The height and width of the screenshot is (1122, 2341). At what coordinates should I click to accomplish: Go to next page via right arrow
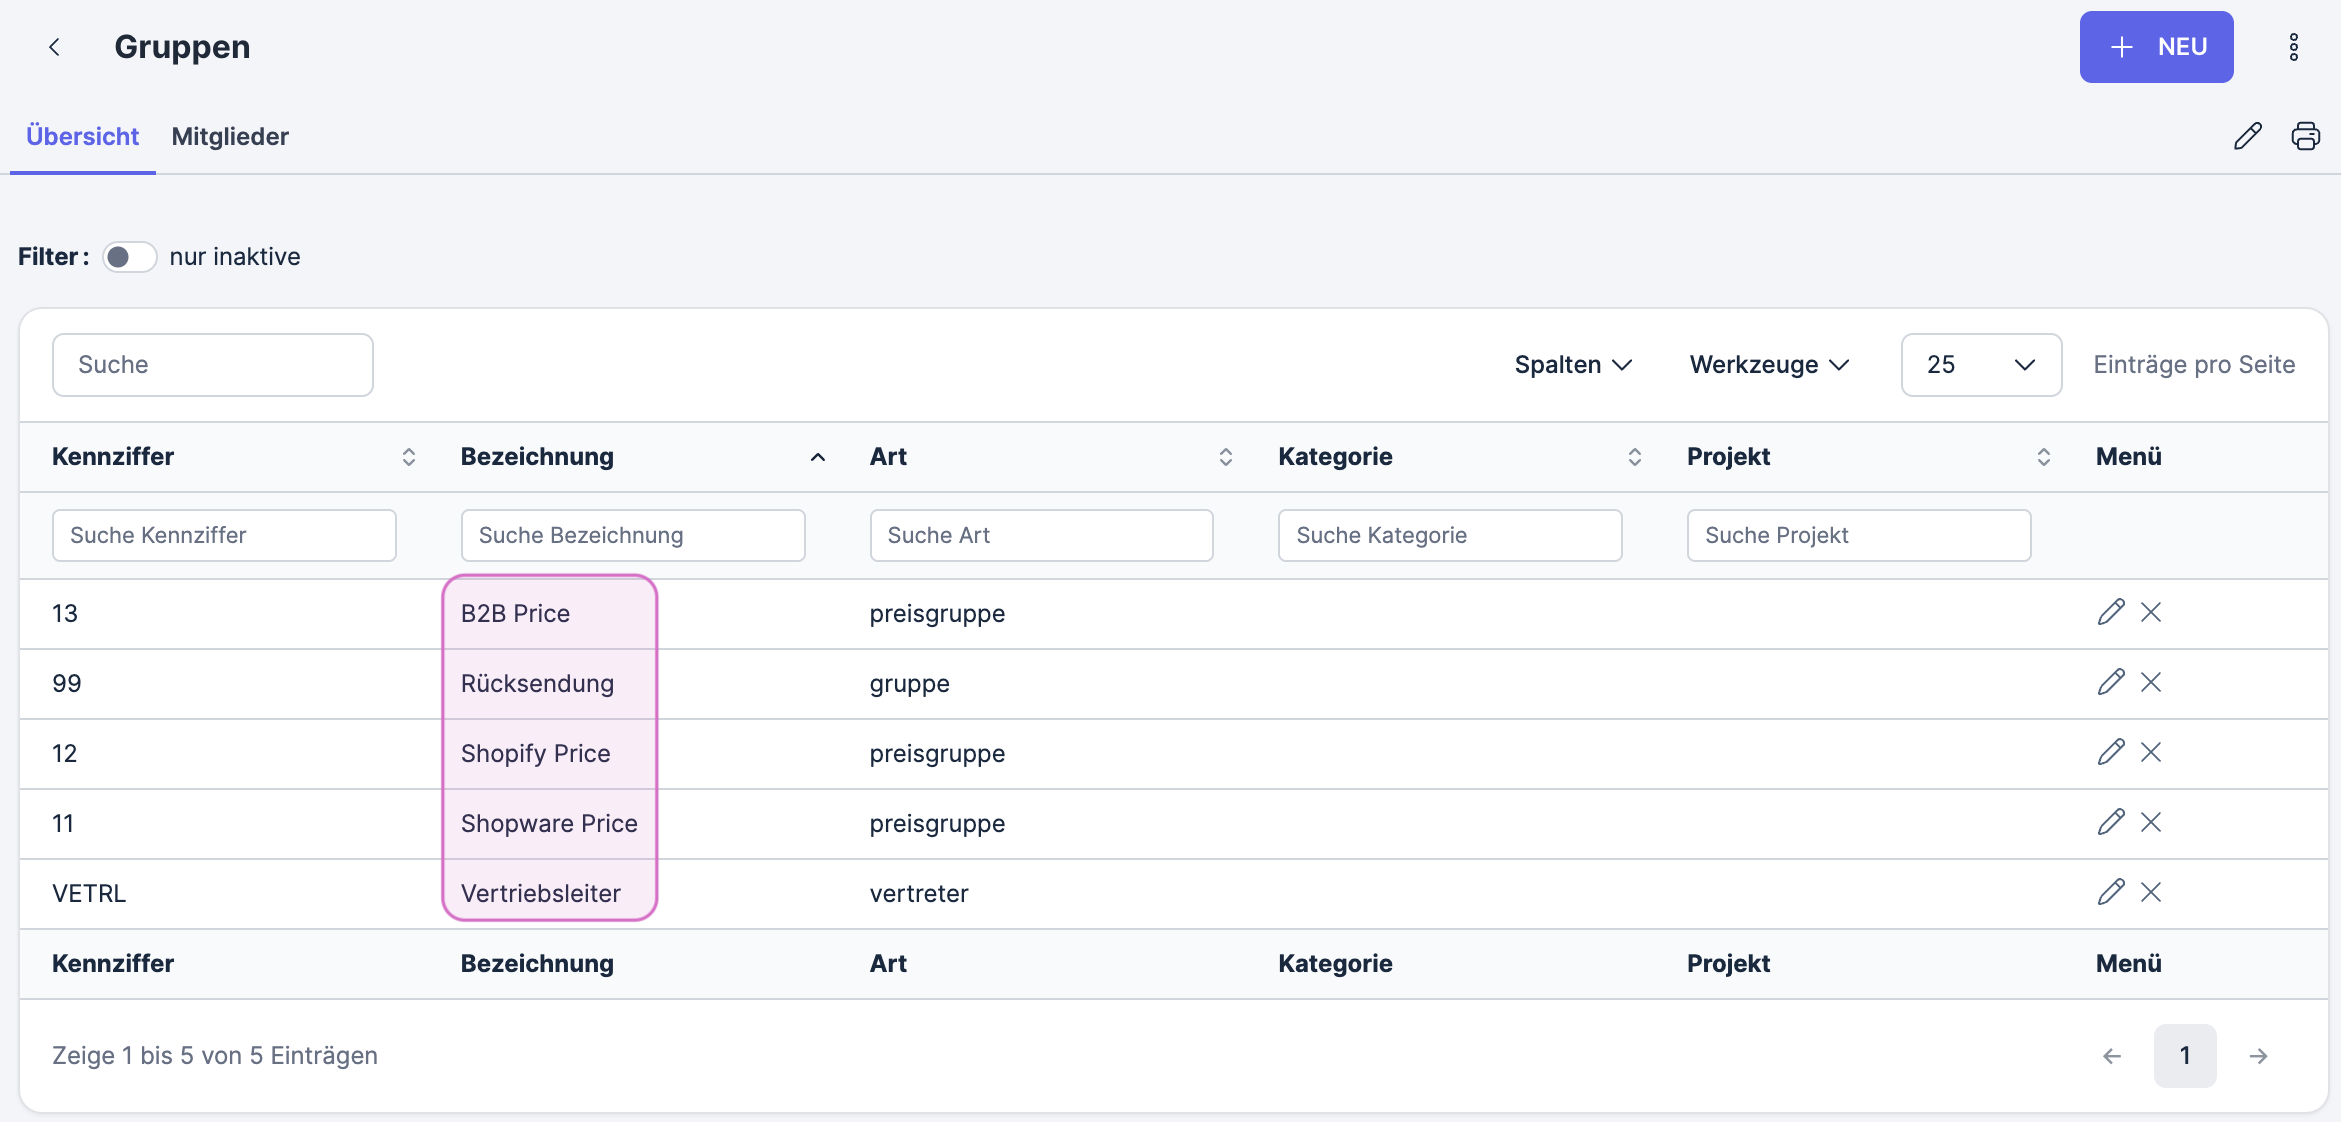[x=2260, y=1055]
